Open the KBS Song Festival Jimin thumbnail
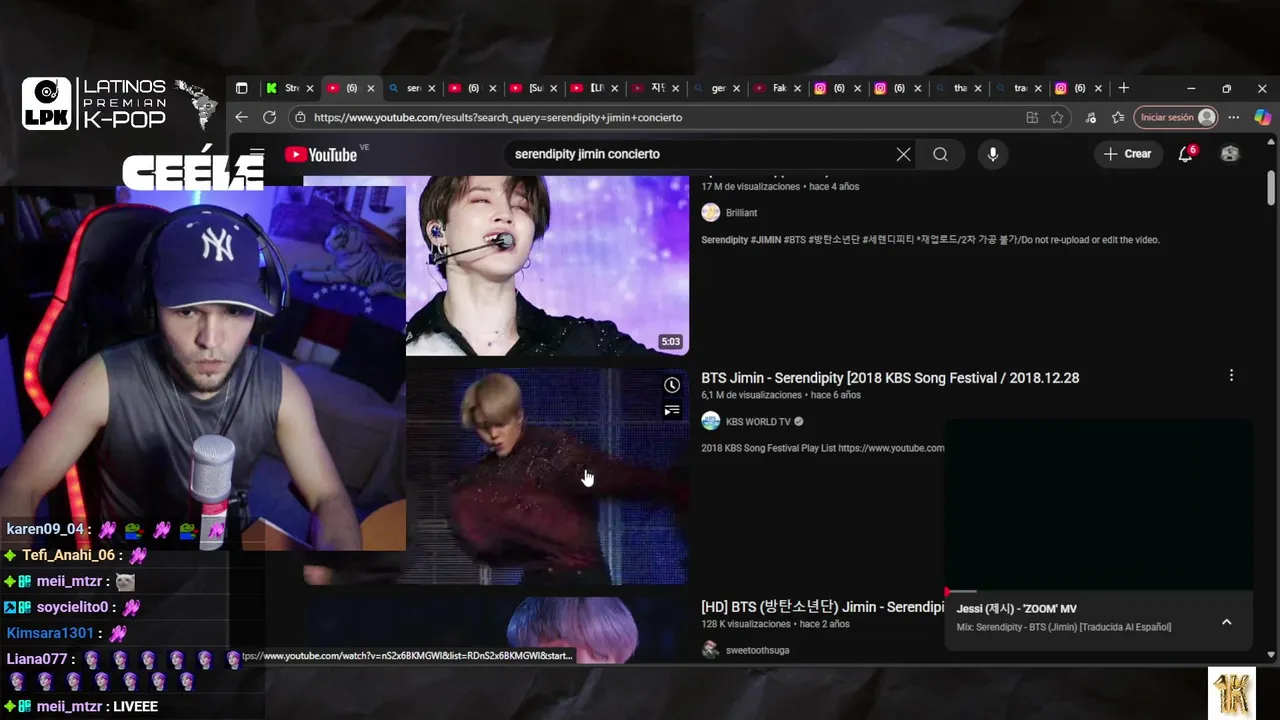This screenshot has height=720, width=1280. 547,476
